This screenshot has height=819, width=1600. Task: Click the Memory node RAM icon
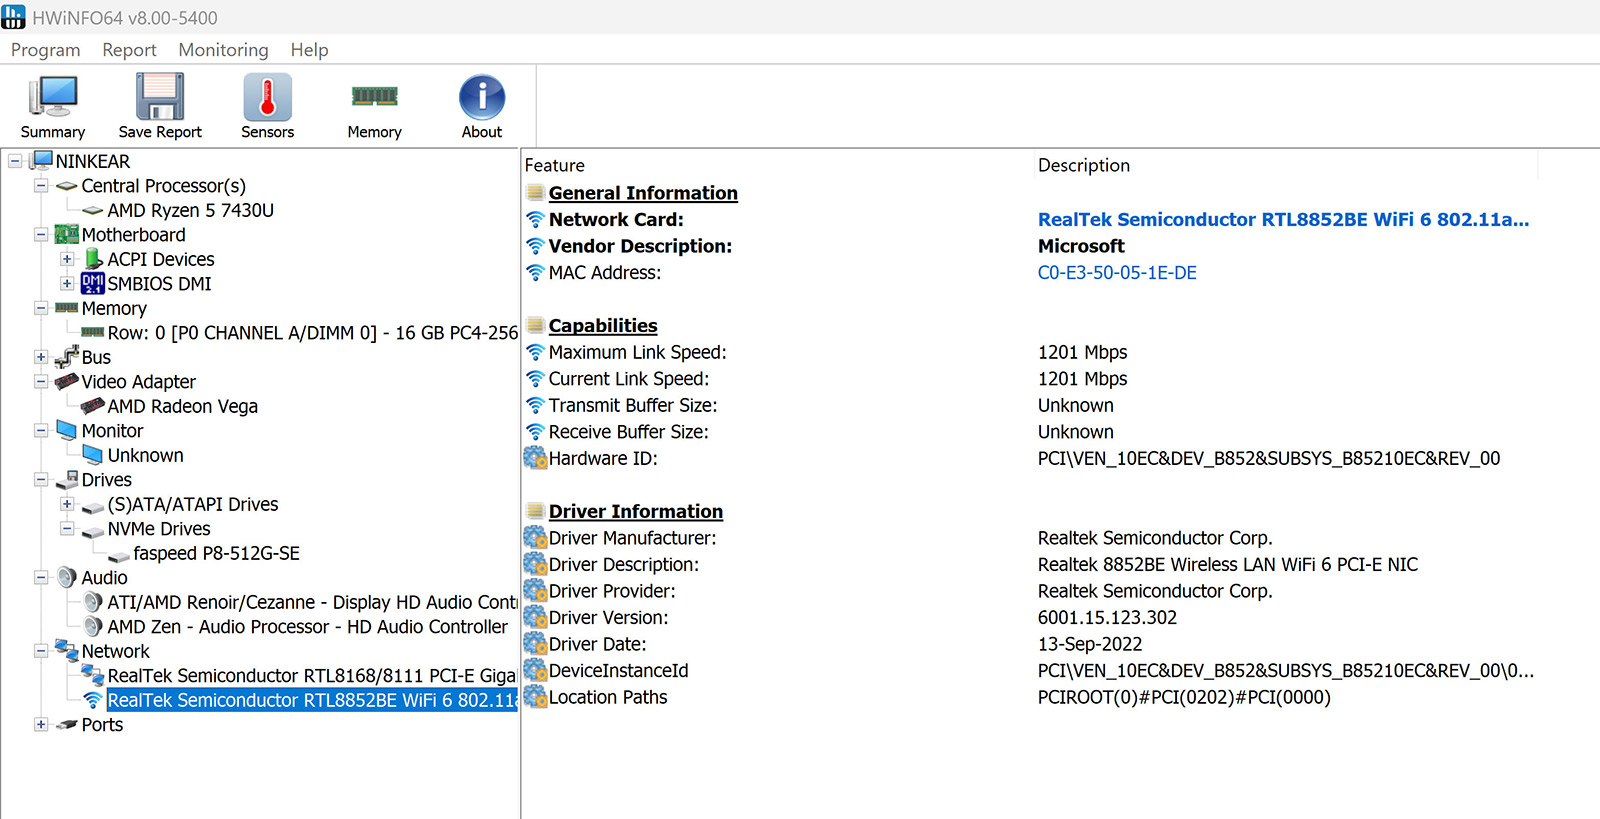tap(67, 308)
